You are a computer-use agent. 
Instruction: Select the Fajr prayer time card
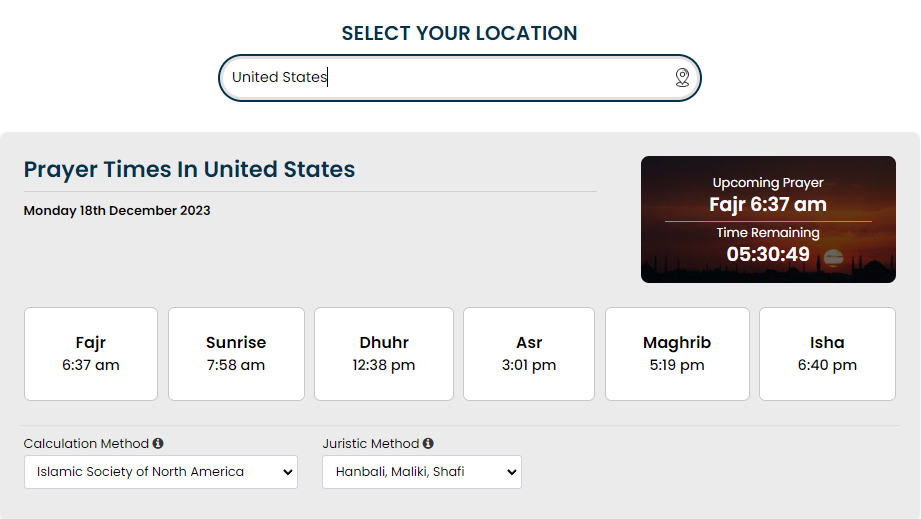pos(91,354)
